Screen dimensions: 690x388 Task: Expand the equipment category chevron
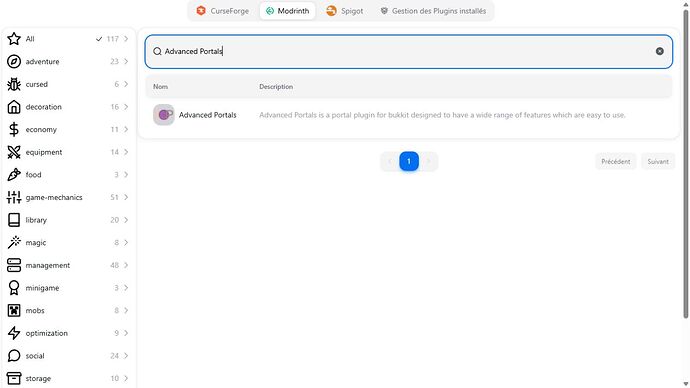pyautogui.click(x=126, y=152)
